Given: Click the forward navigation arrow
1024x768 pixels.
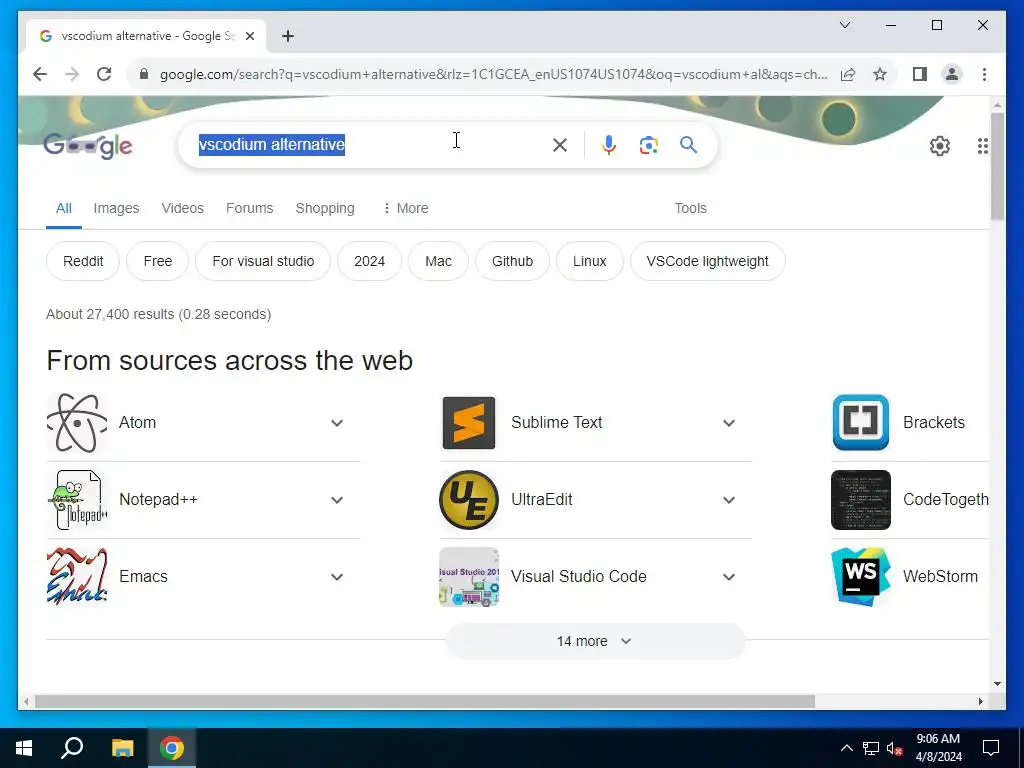Looking at the screenshot, I should (x=72, y=74).
